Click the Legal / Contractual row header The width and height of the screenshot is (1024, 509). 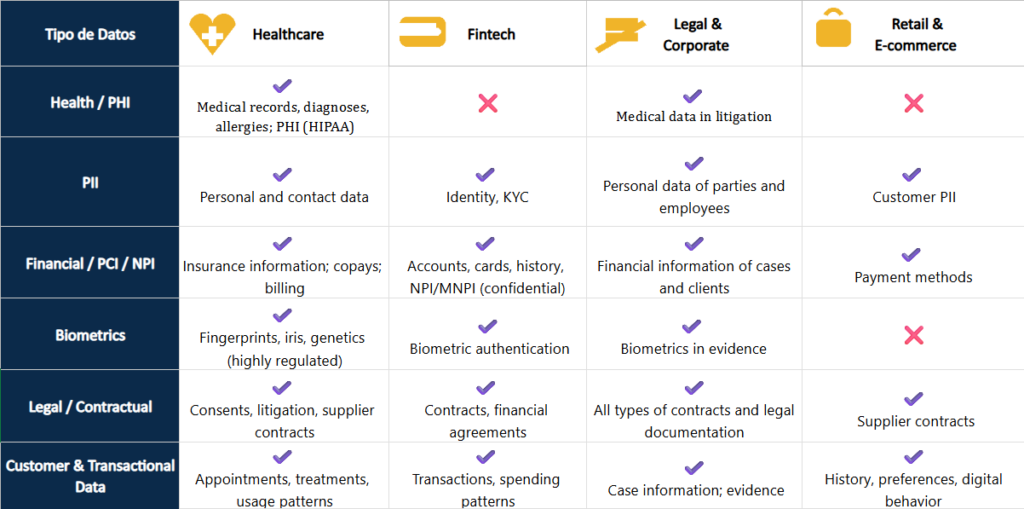90,407
